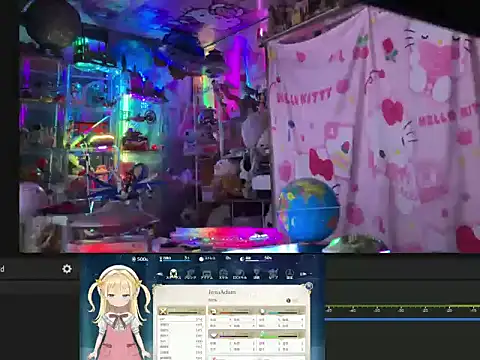Image resolution: width=480 pixels, height=360 pixels.
Task: Open the highlighted status menu icon
Action: click(x=173, y=274)
